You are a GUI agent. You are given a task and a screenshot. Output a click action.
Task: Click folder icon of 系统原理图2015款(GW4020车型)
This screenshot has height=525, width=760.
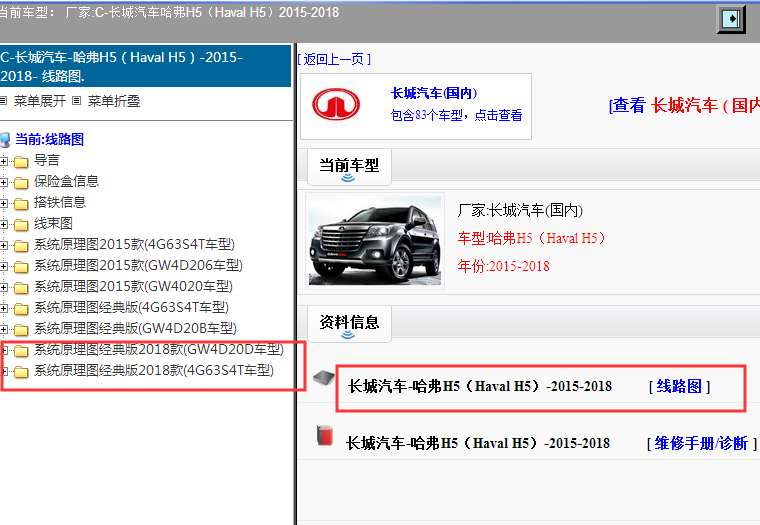21,288
